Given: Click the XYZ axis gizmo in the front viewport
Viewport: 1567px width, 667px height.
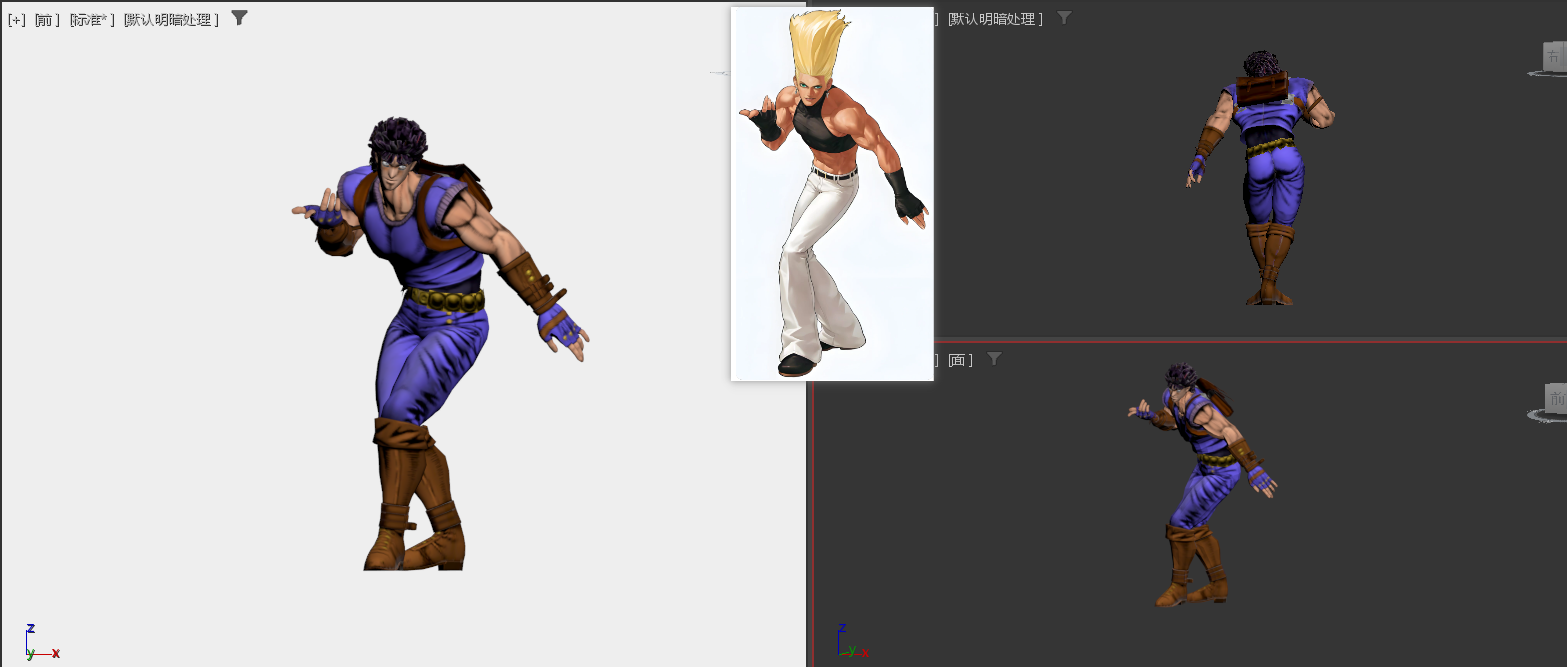Looking at the screenshot, I should 38,643.
